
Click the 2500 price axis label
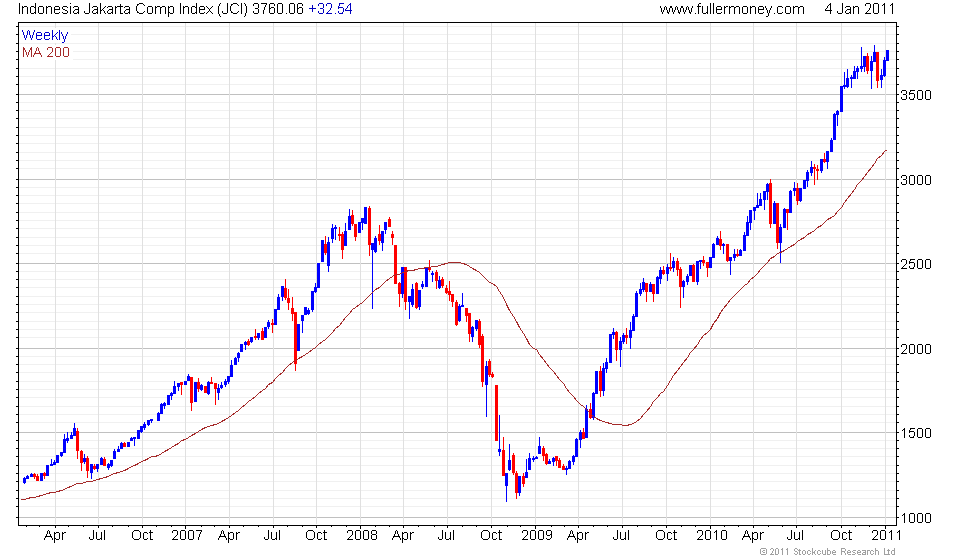point(916,264)
